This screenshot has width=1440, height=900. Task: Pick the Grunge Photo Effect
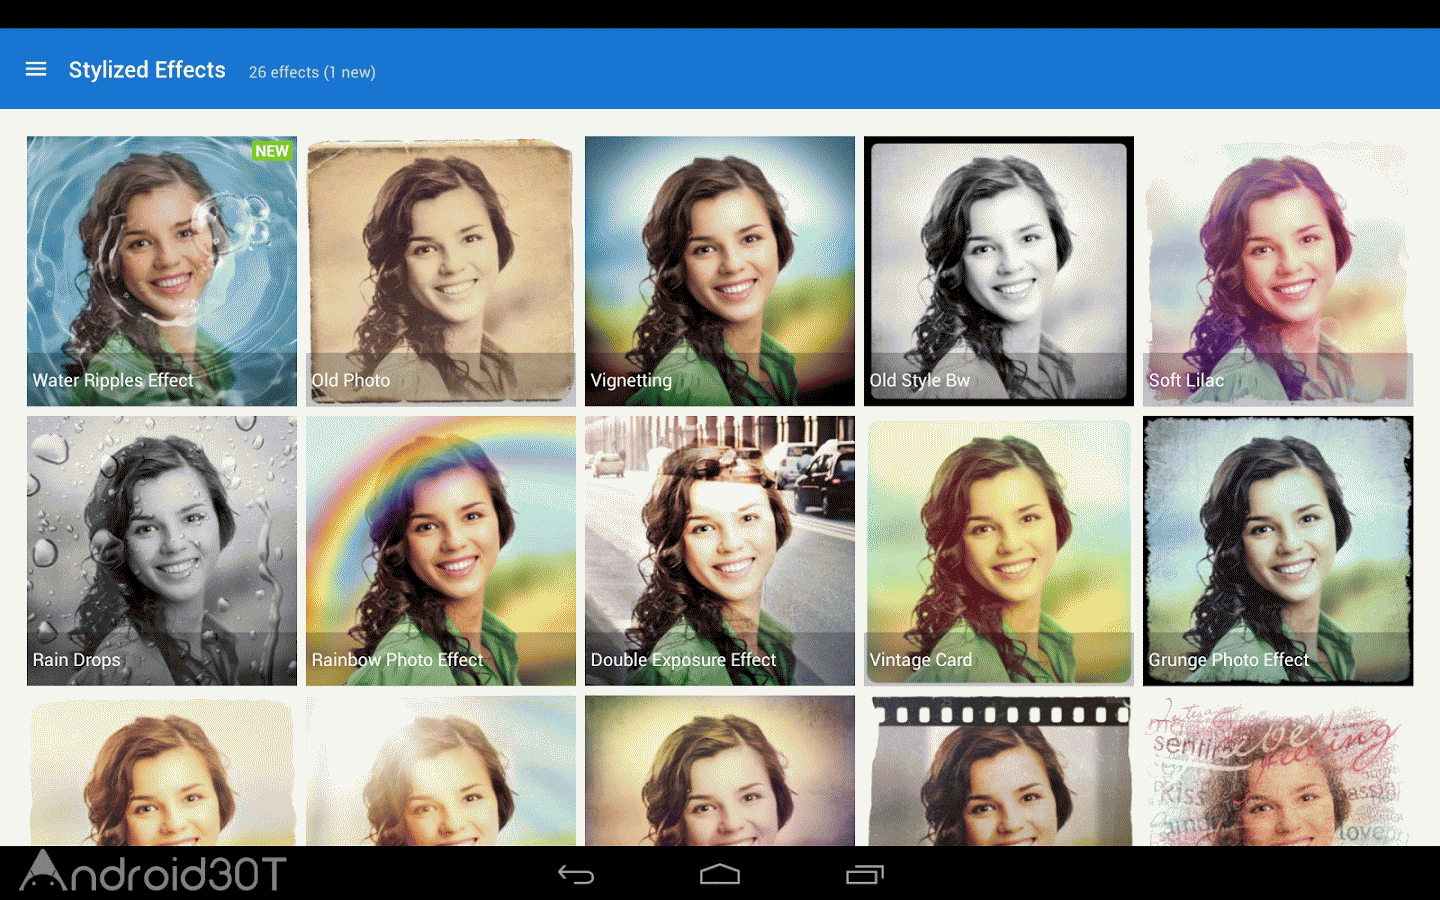coord(1278,551)
